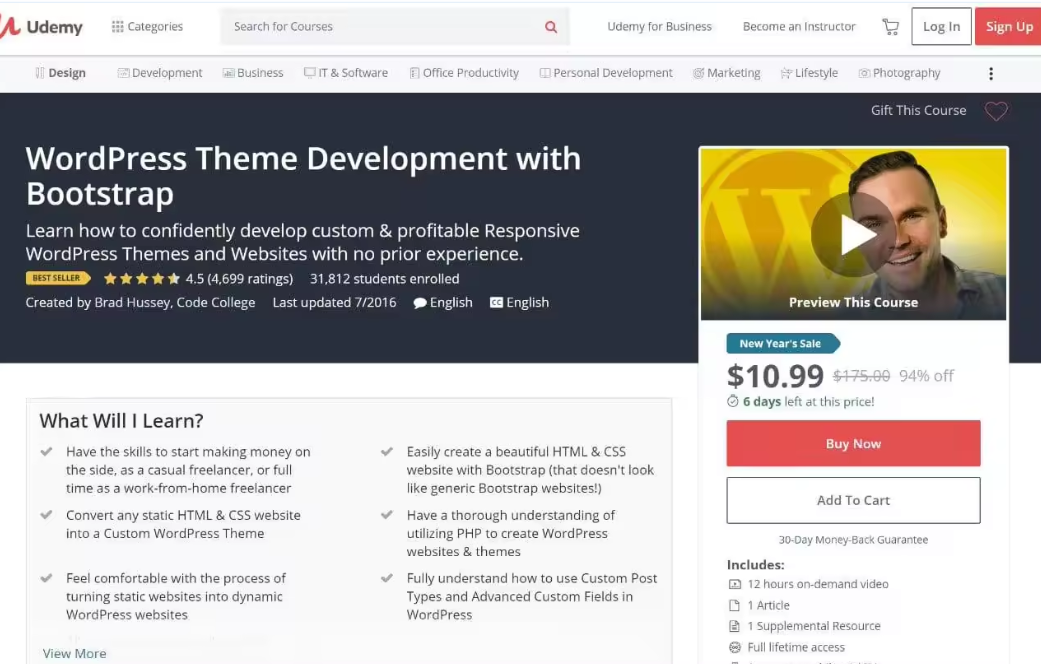Expand more categories with three-dot icon
The image size is (1041, 664).
[x=991, y=73]
